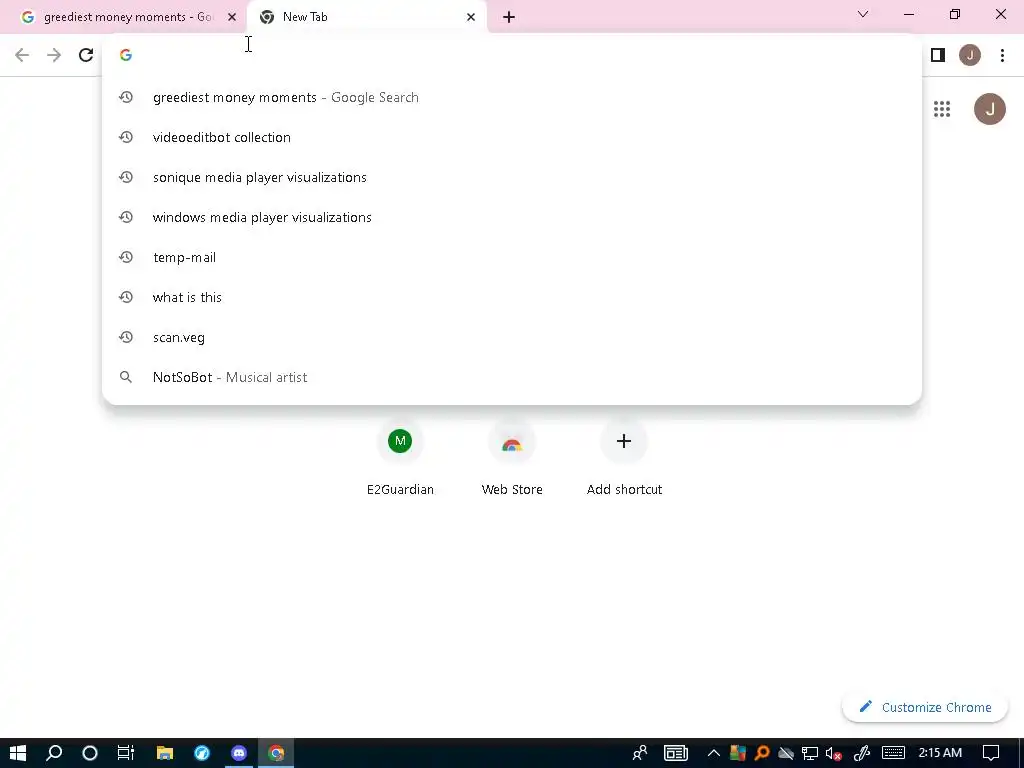Open Windows taskbar search
The width and height of the screenshot is (1024, 768).
coord(54,753)
